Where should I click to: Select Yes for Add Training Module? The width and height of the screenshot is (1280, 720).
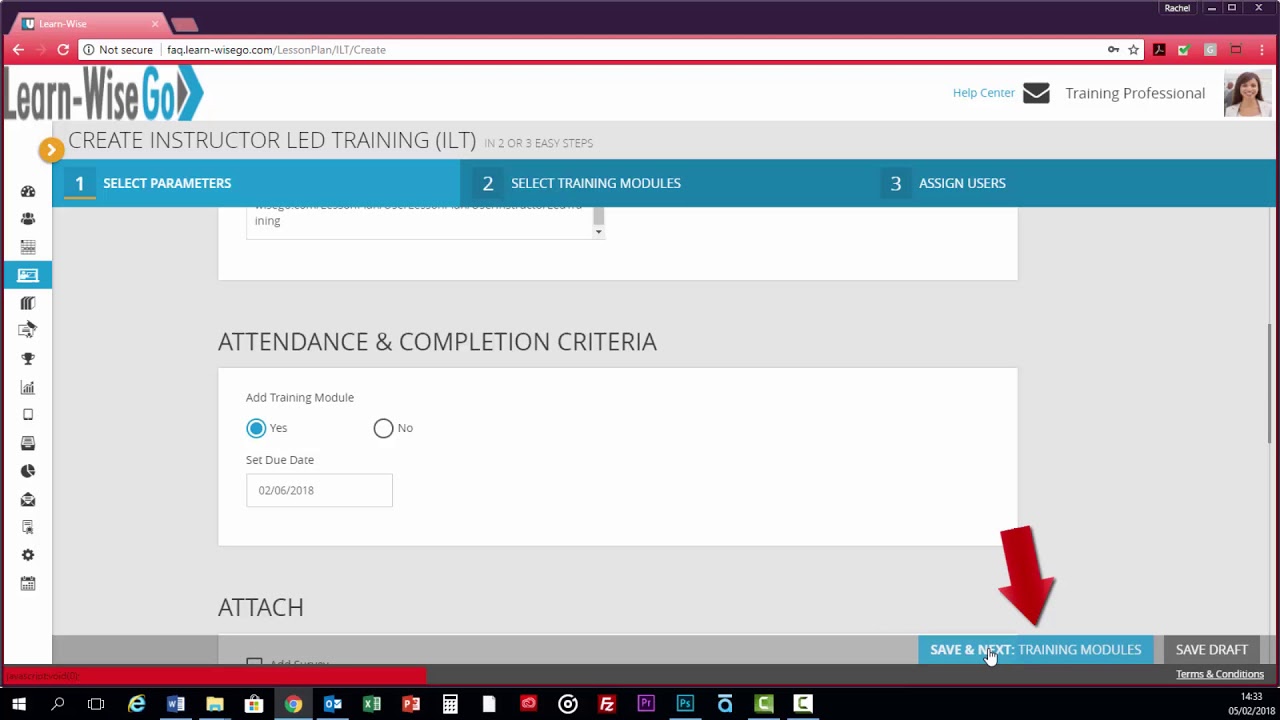[256, 428]
